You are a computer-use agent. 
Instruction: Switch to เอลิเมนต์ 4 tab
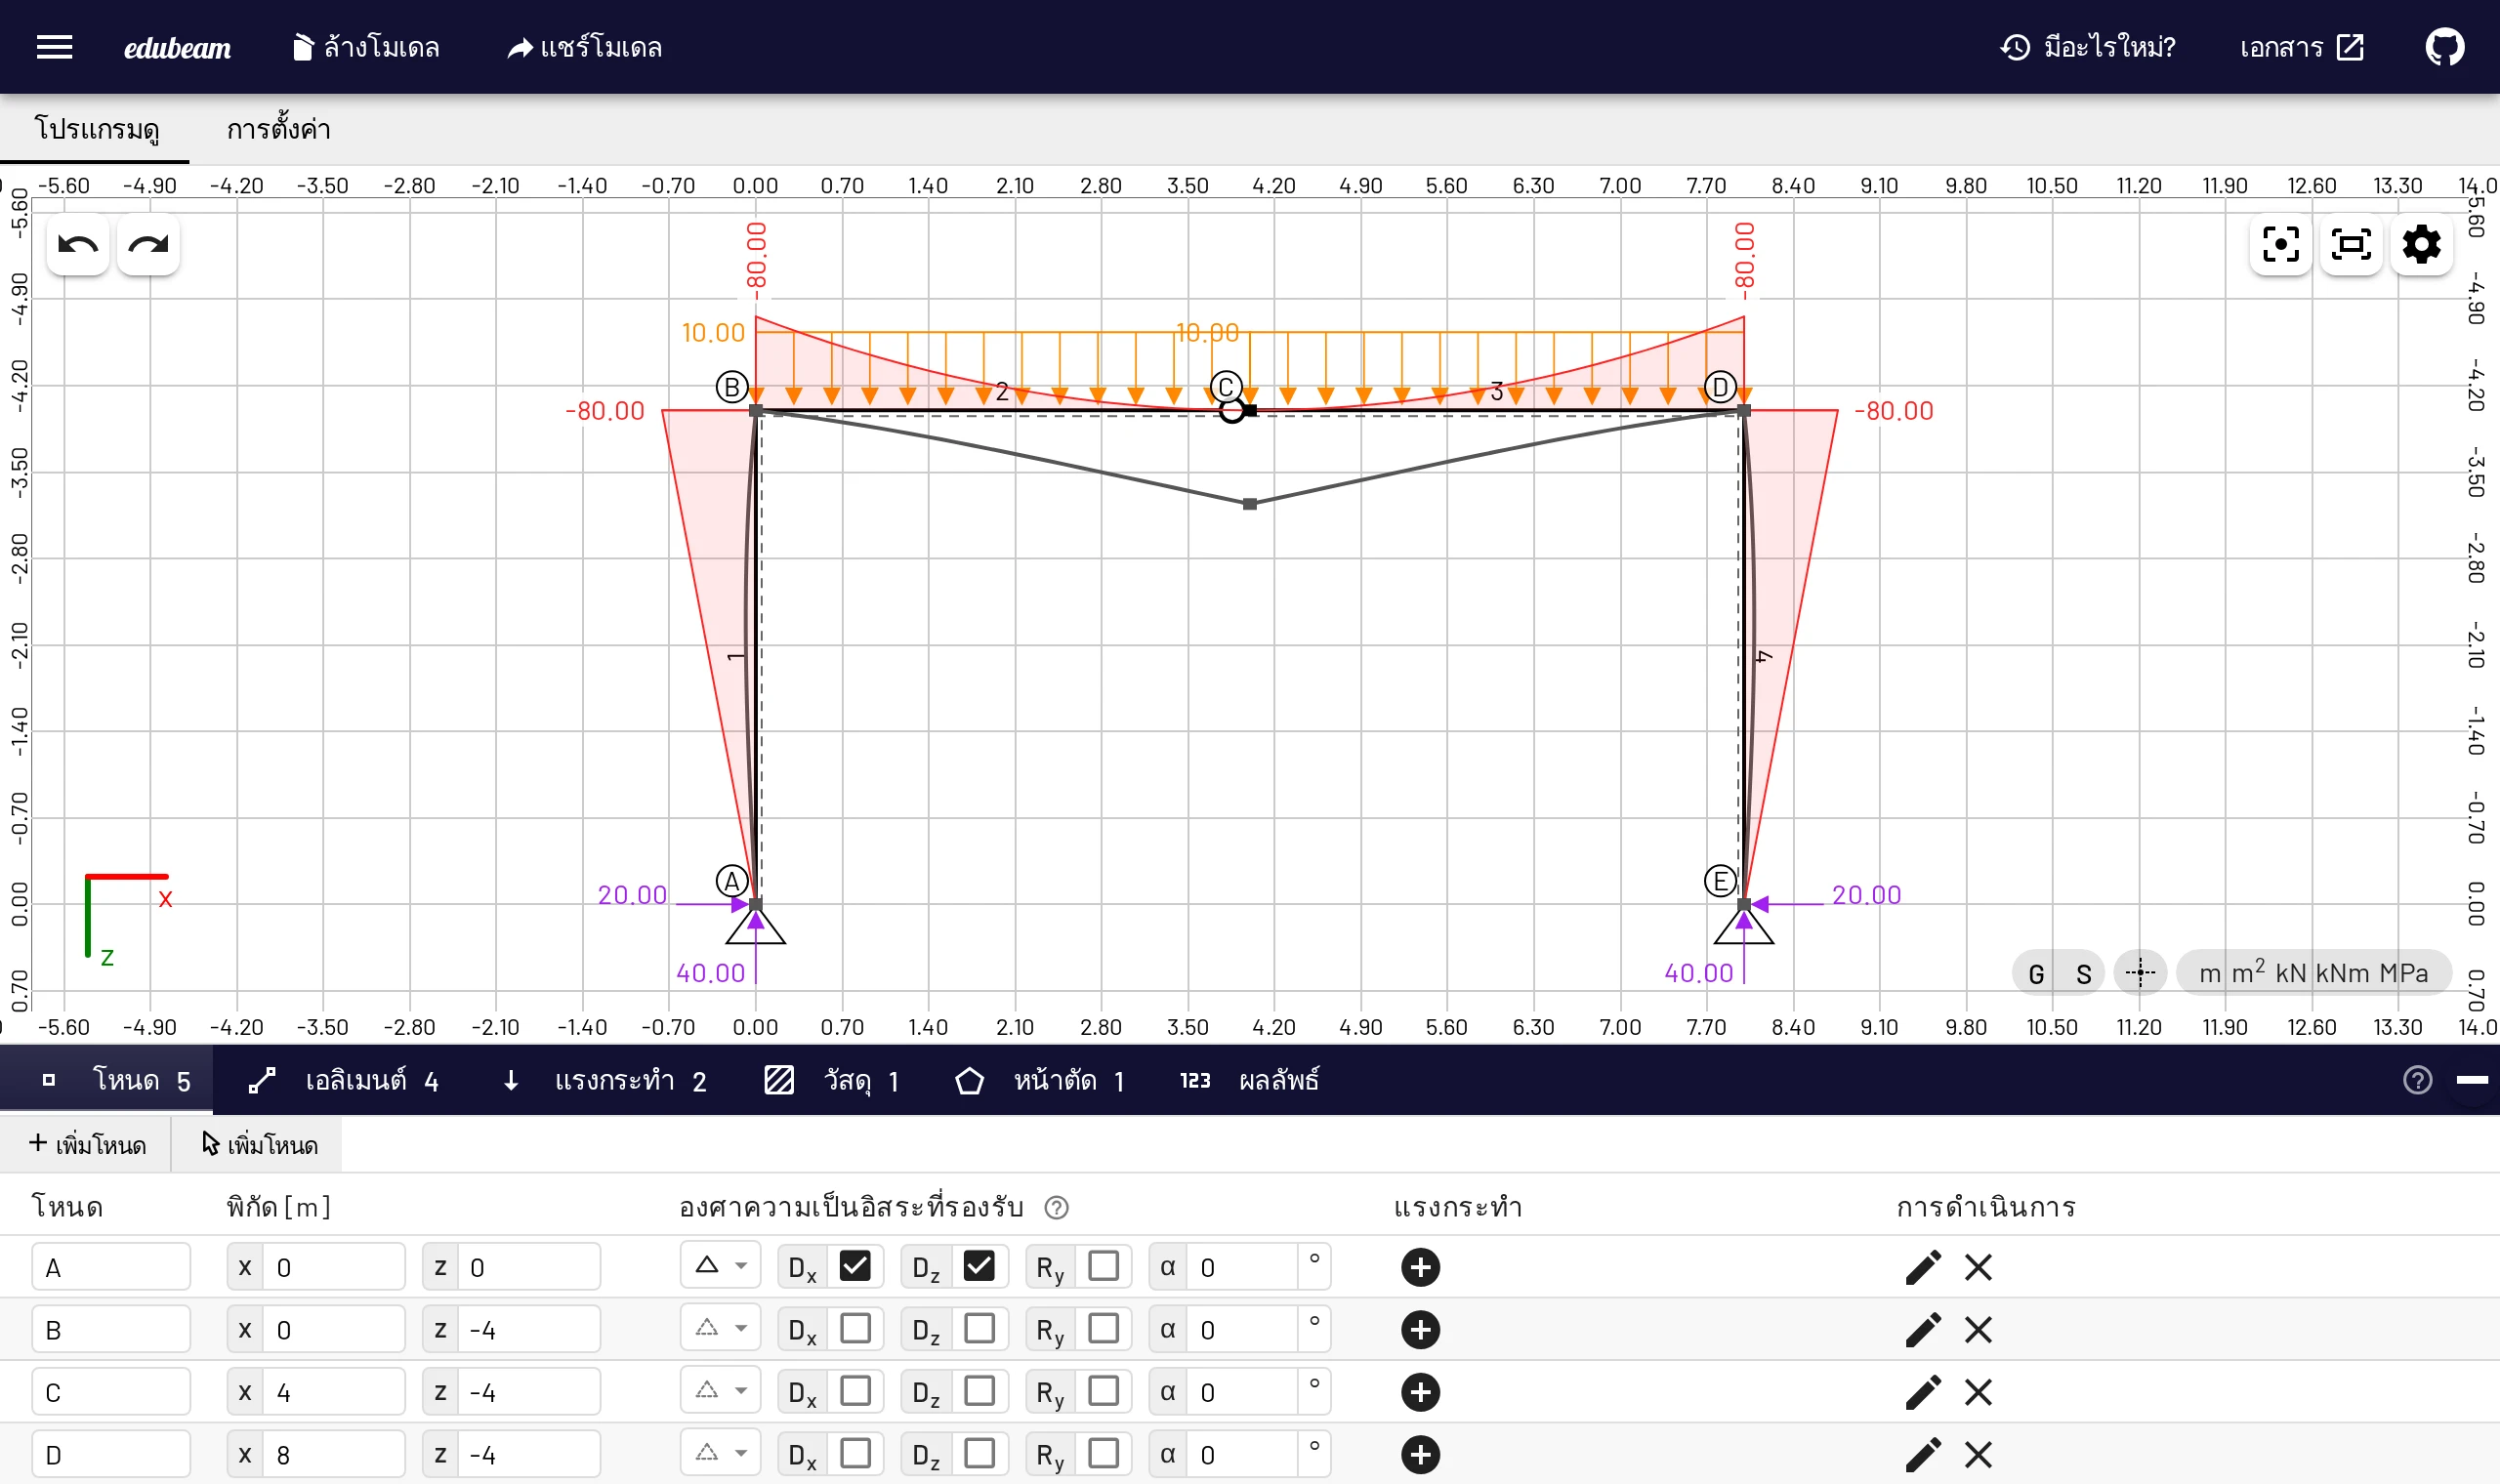(344, 1081)
